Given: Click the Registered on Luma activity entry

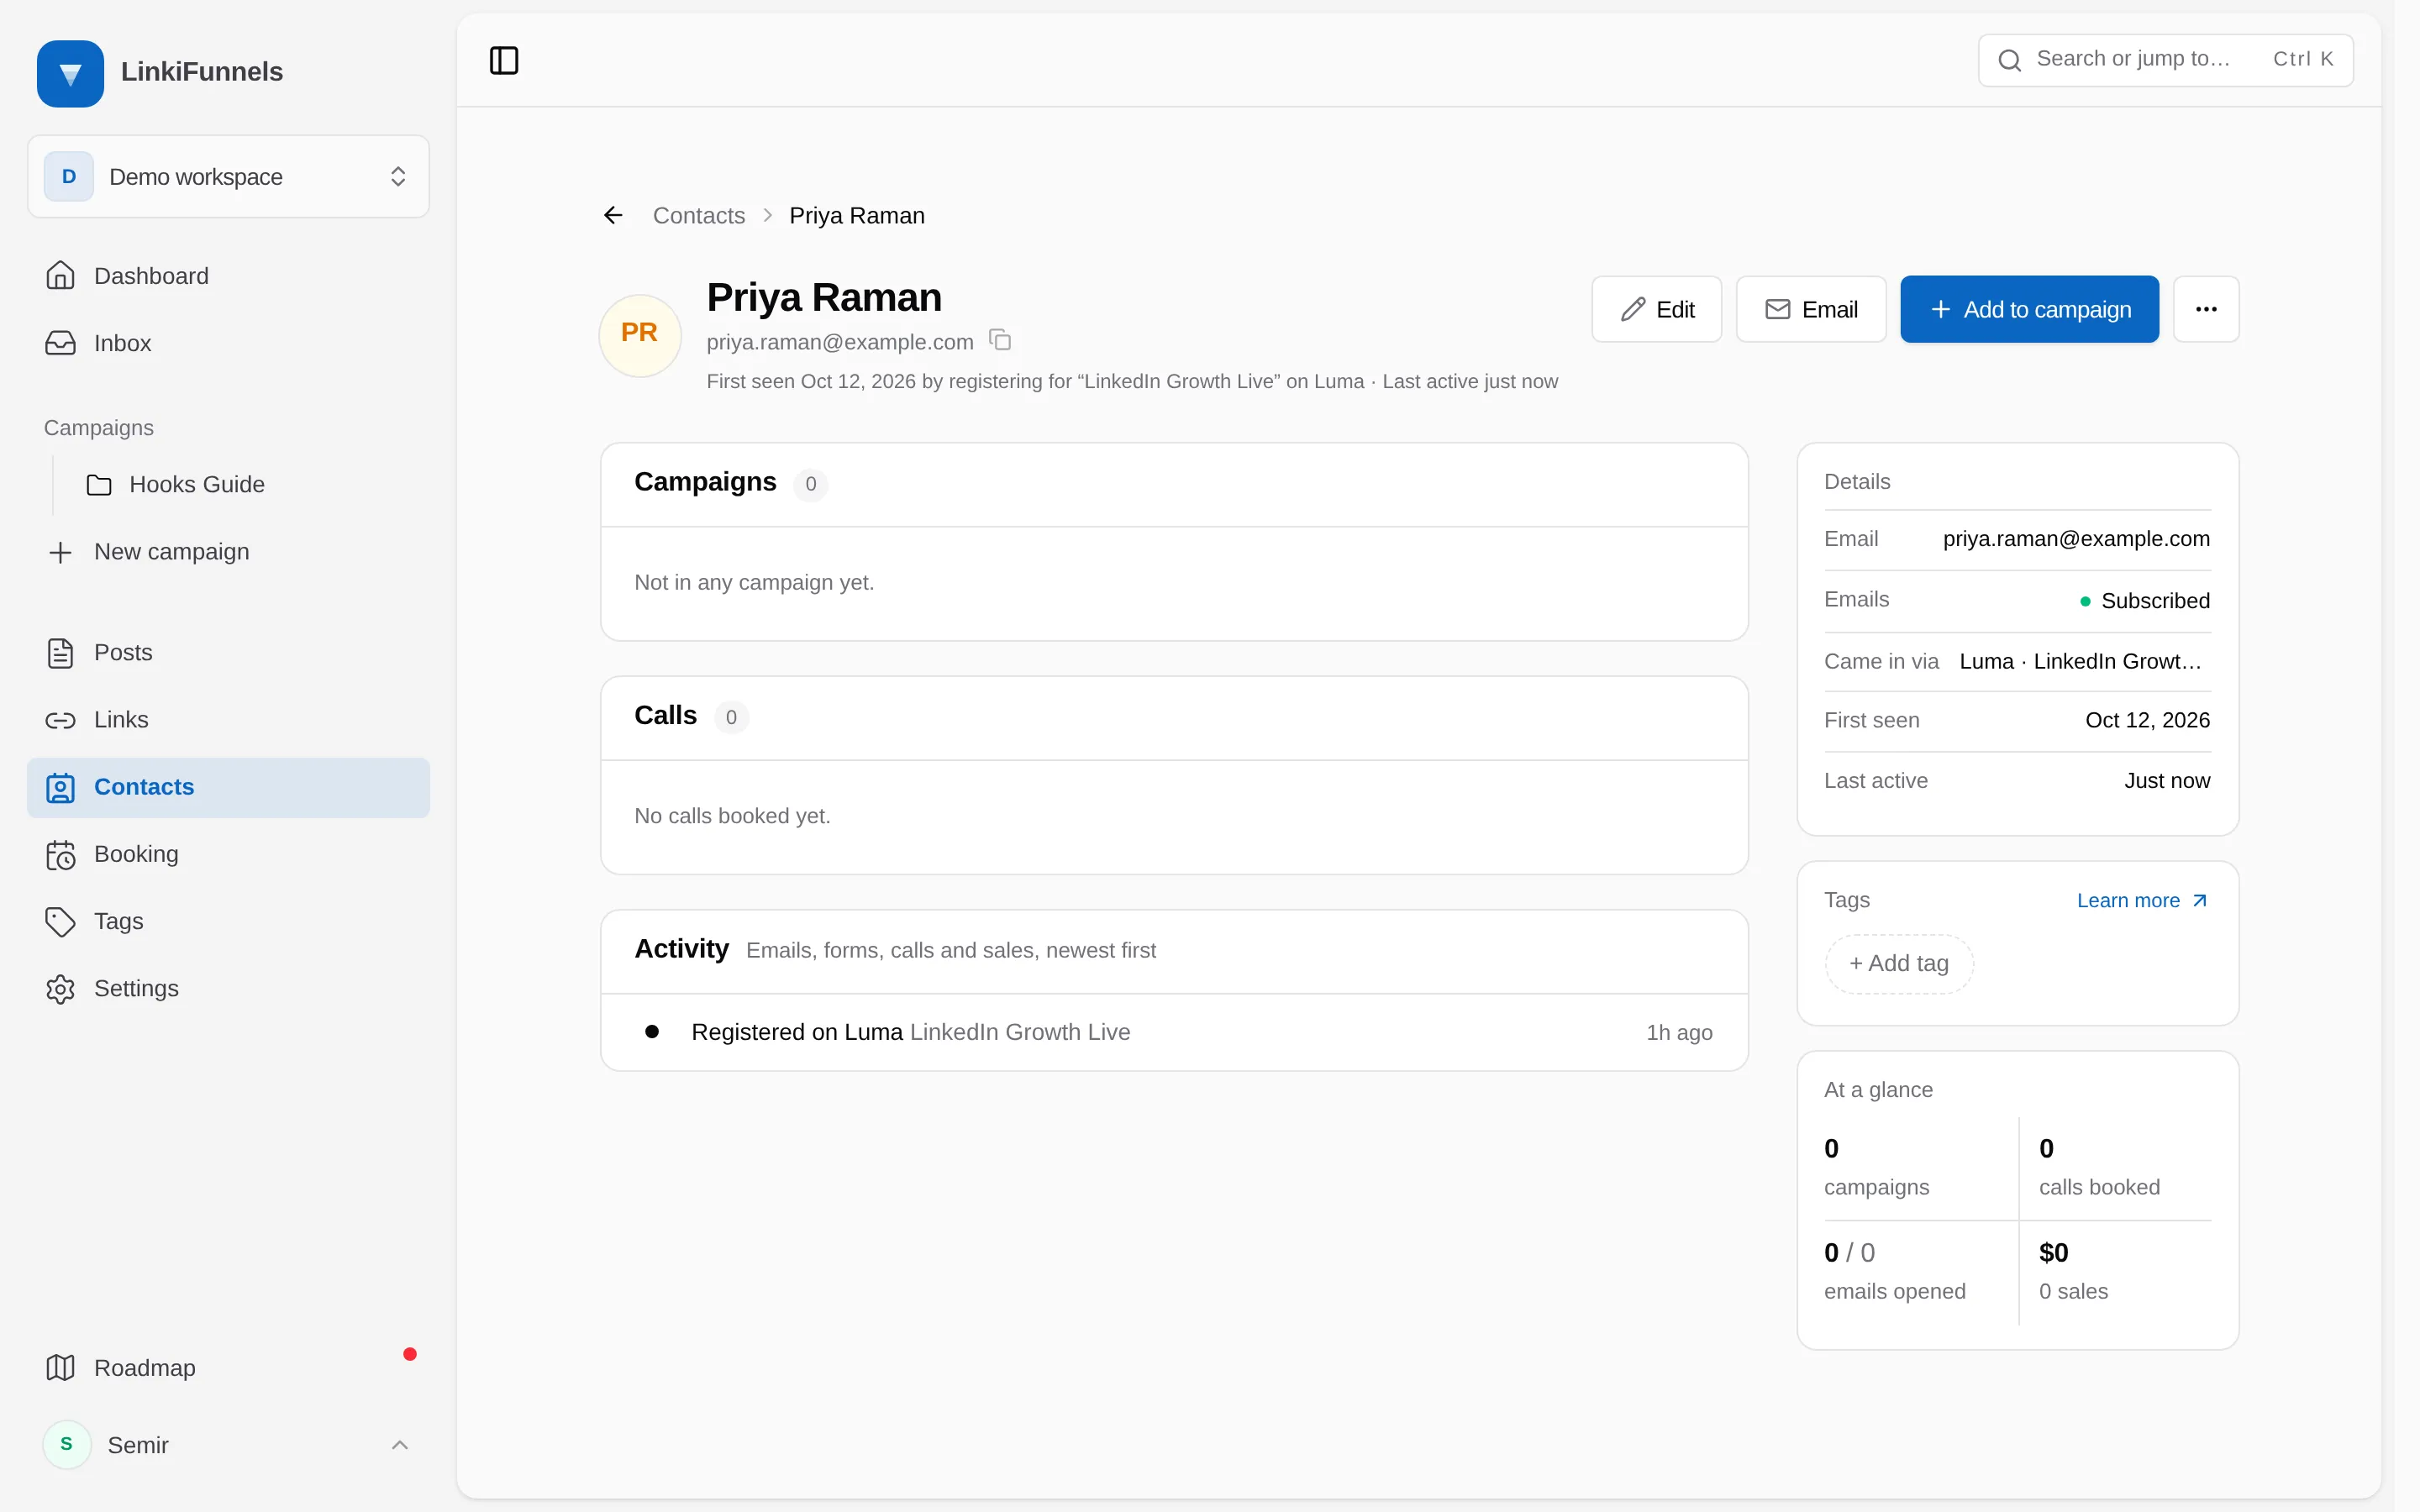Looking at the screenshot, I should click(1174, 1032).
